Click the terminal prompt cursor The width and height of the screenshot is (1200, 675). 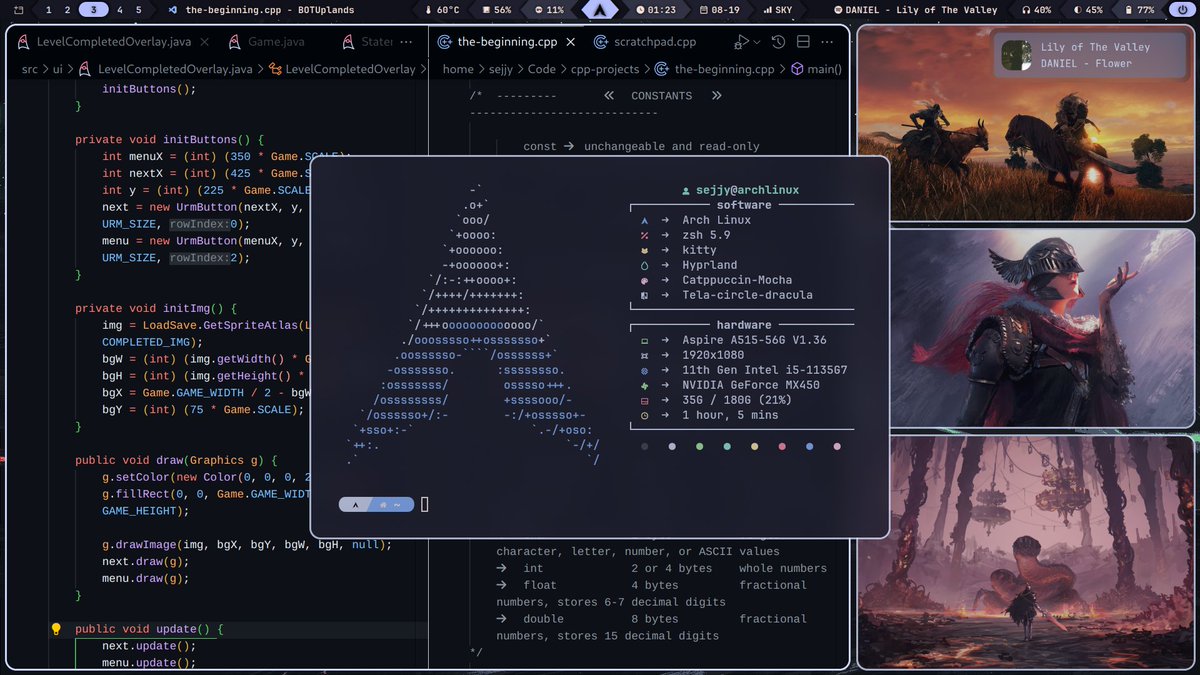pos(424,505)
